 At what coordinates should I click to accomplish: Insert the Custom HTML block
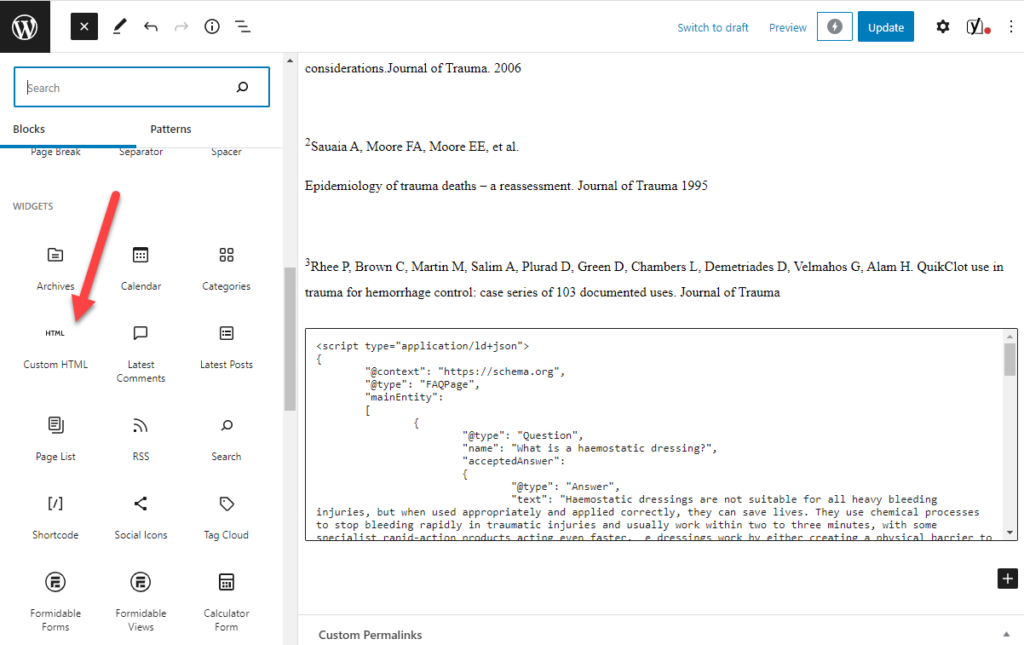click(56, 345)
